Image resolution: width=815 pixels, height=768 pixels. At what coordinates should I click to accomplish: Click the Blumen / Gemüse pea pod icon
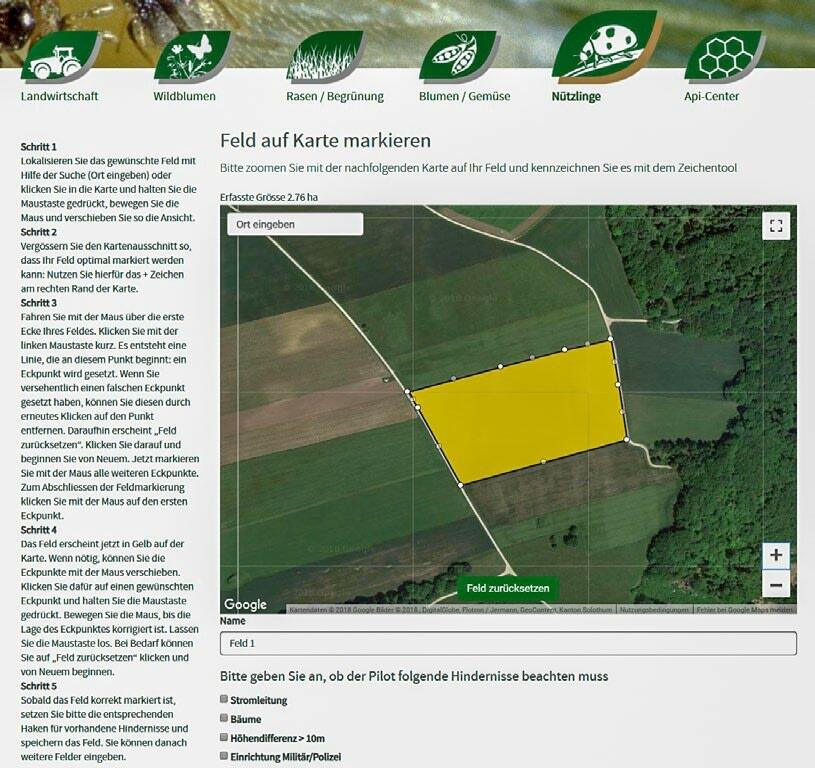point(457,57)
